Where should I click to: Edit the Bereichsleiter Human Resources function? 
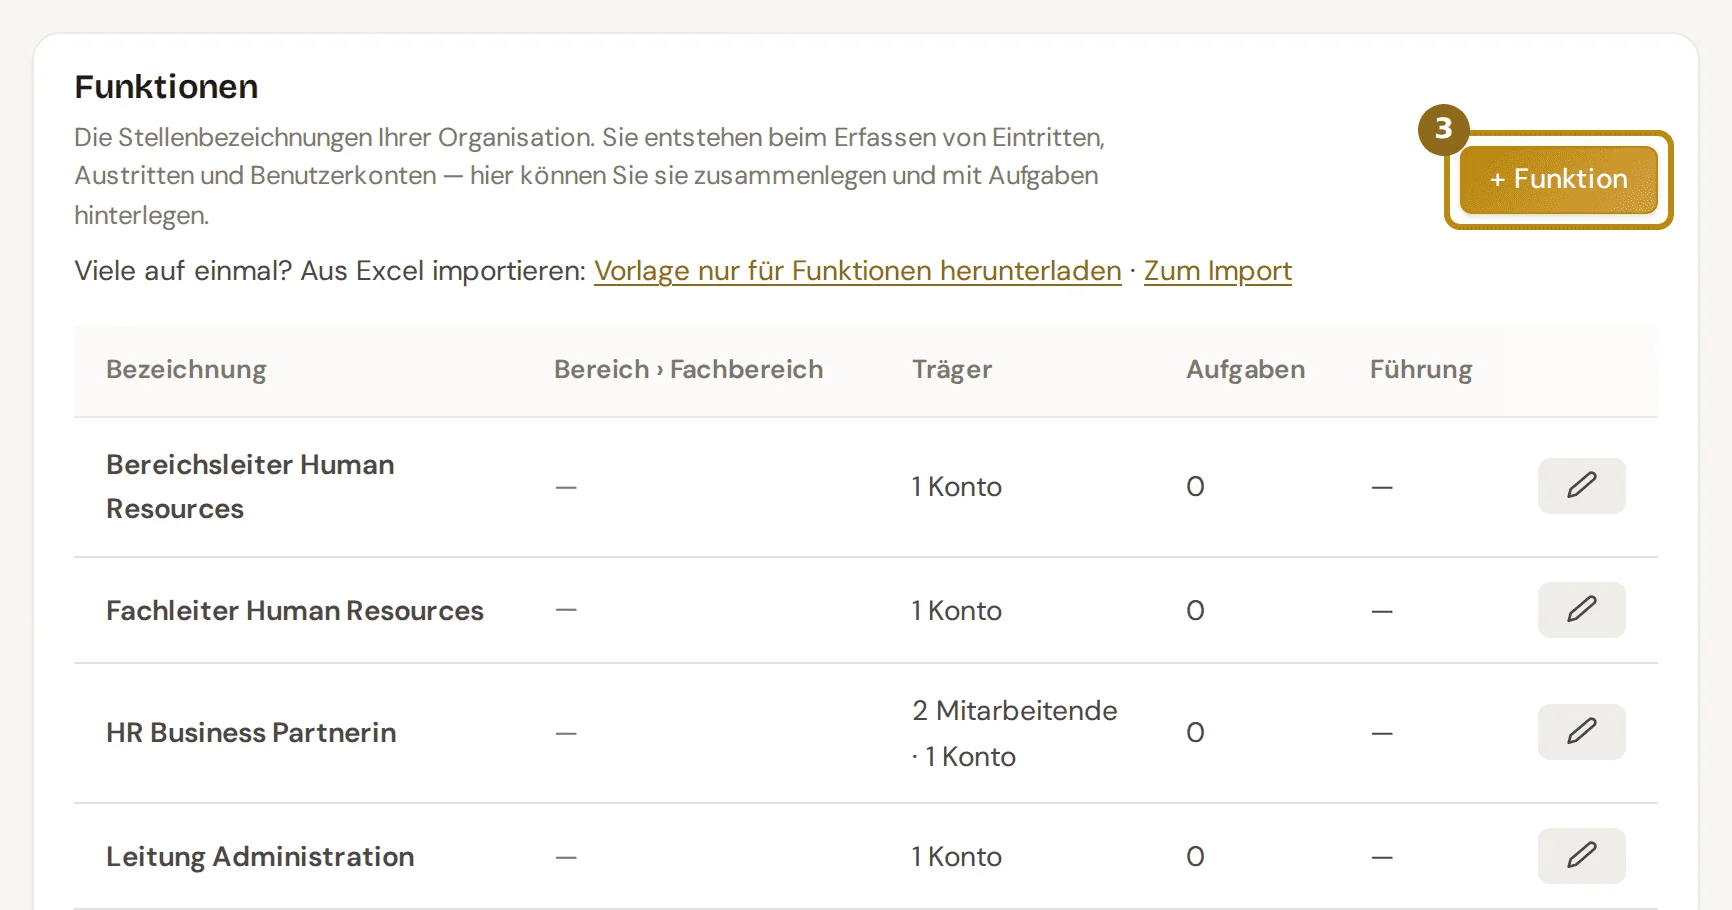[x=1581, y=486]
